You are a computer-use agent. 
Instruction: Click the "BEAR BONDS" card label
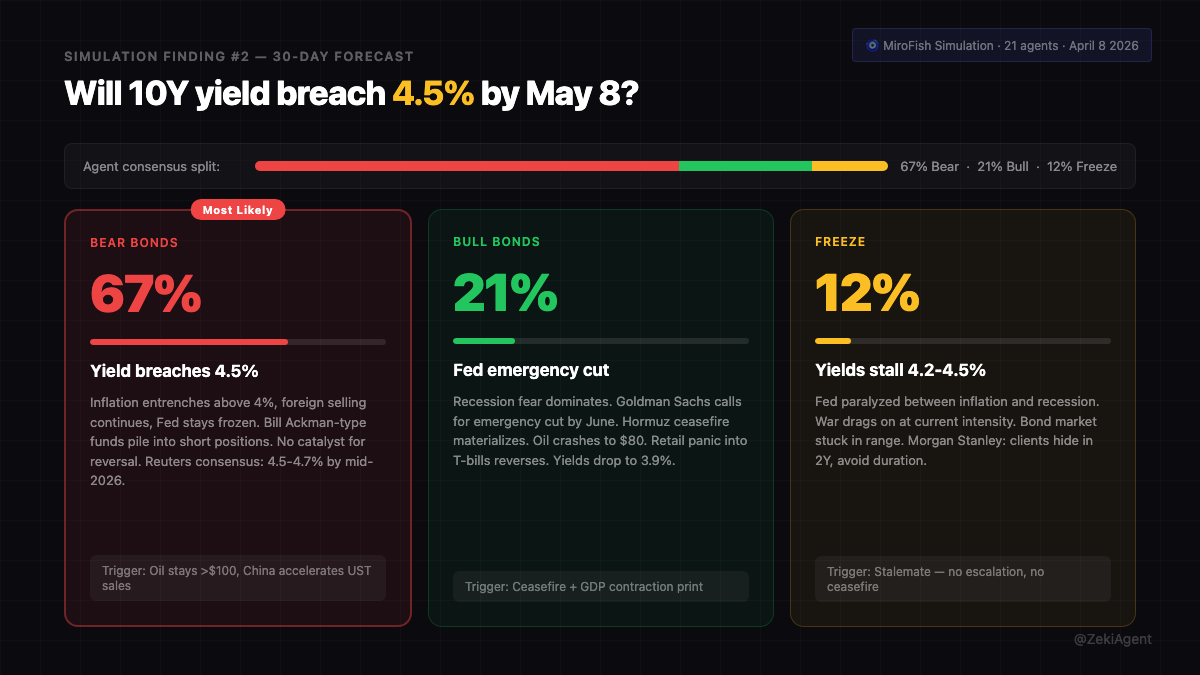[x=134, y=242]
